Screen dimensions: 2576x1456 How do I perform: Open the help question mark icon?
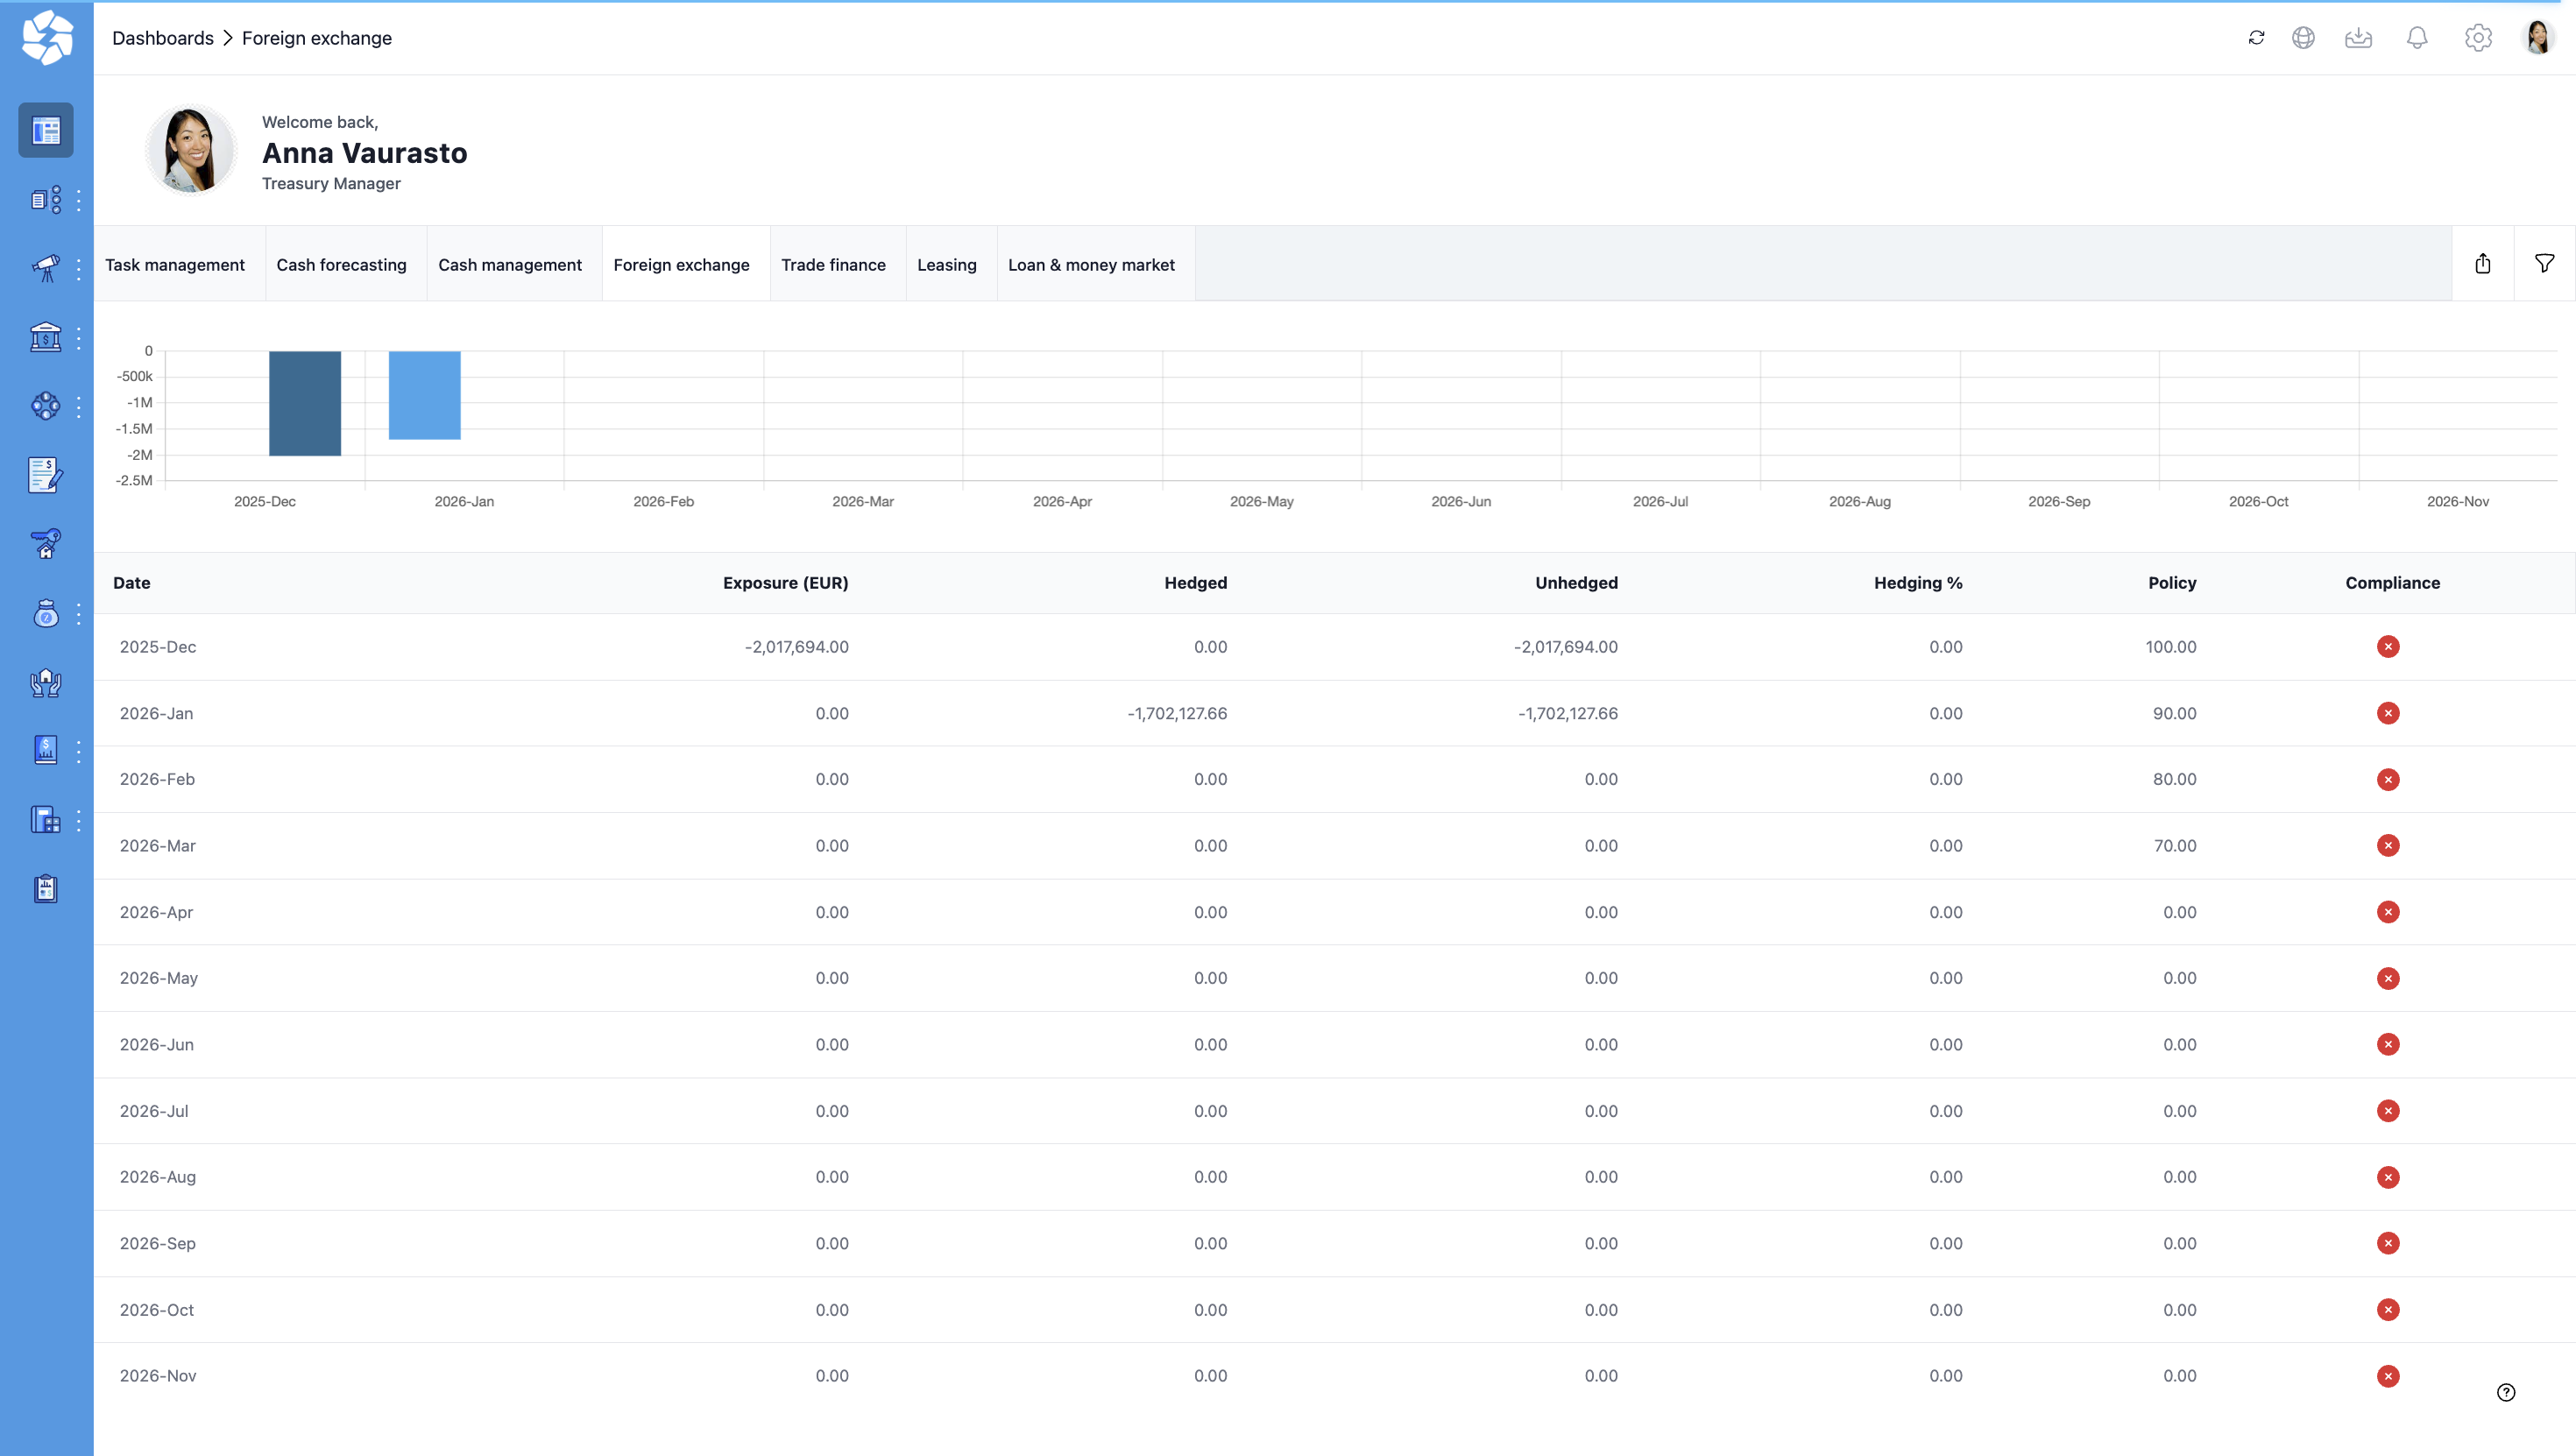pyautogui.click(x=2506, y=1392)
